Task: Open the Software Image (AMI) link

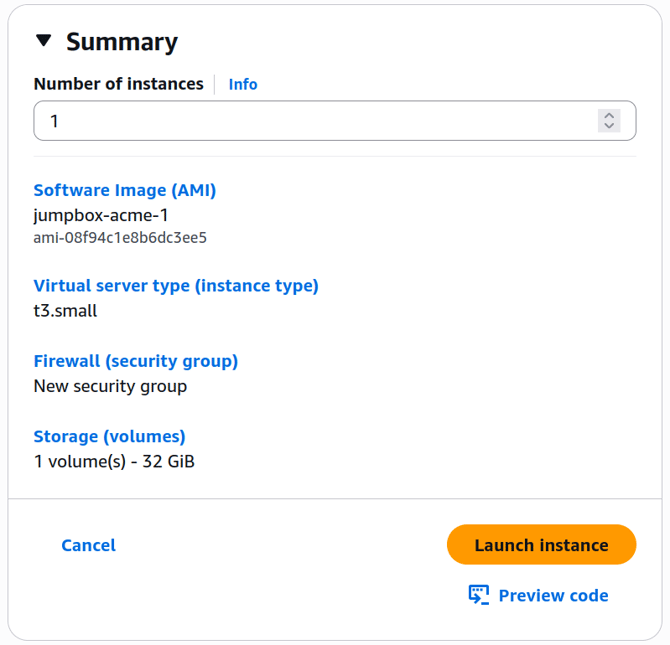Action: [x=125, y=190]
